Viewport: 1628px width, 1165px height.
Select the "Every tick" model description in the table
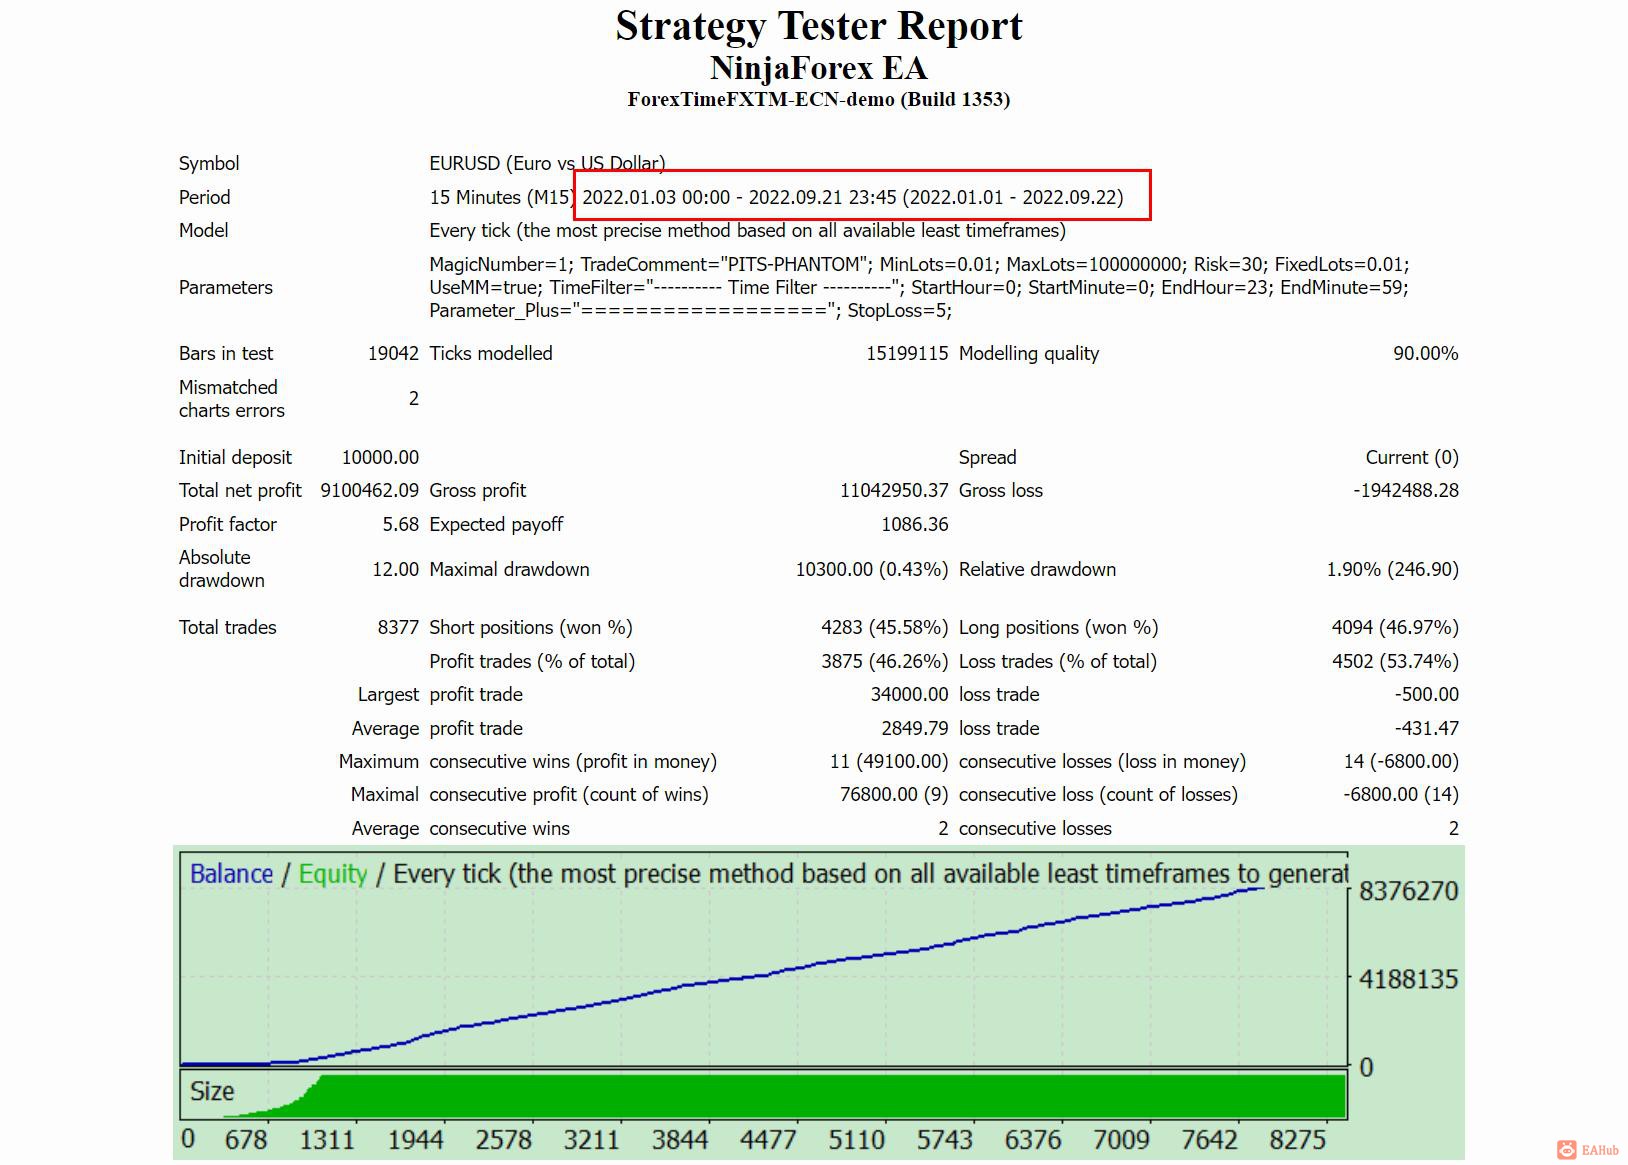click(x=747, y=230)
